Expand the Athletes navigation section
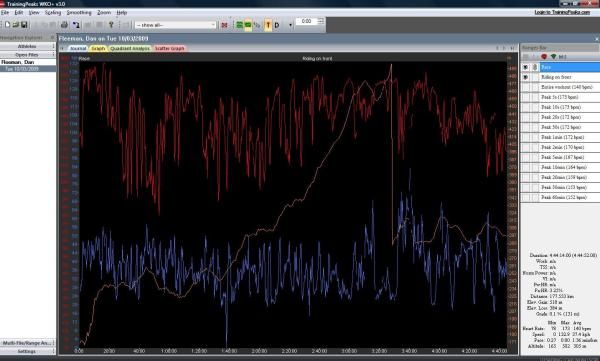600x361 pixels. coord(27,46)
